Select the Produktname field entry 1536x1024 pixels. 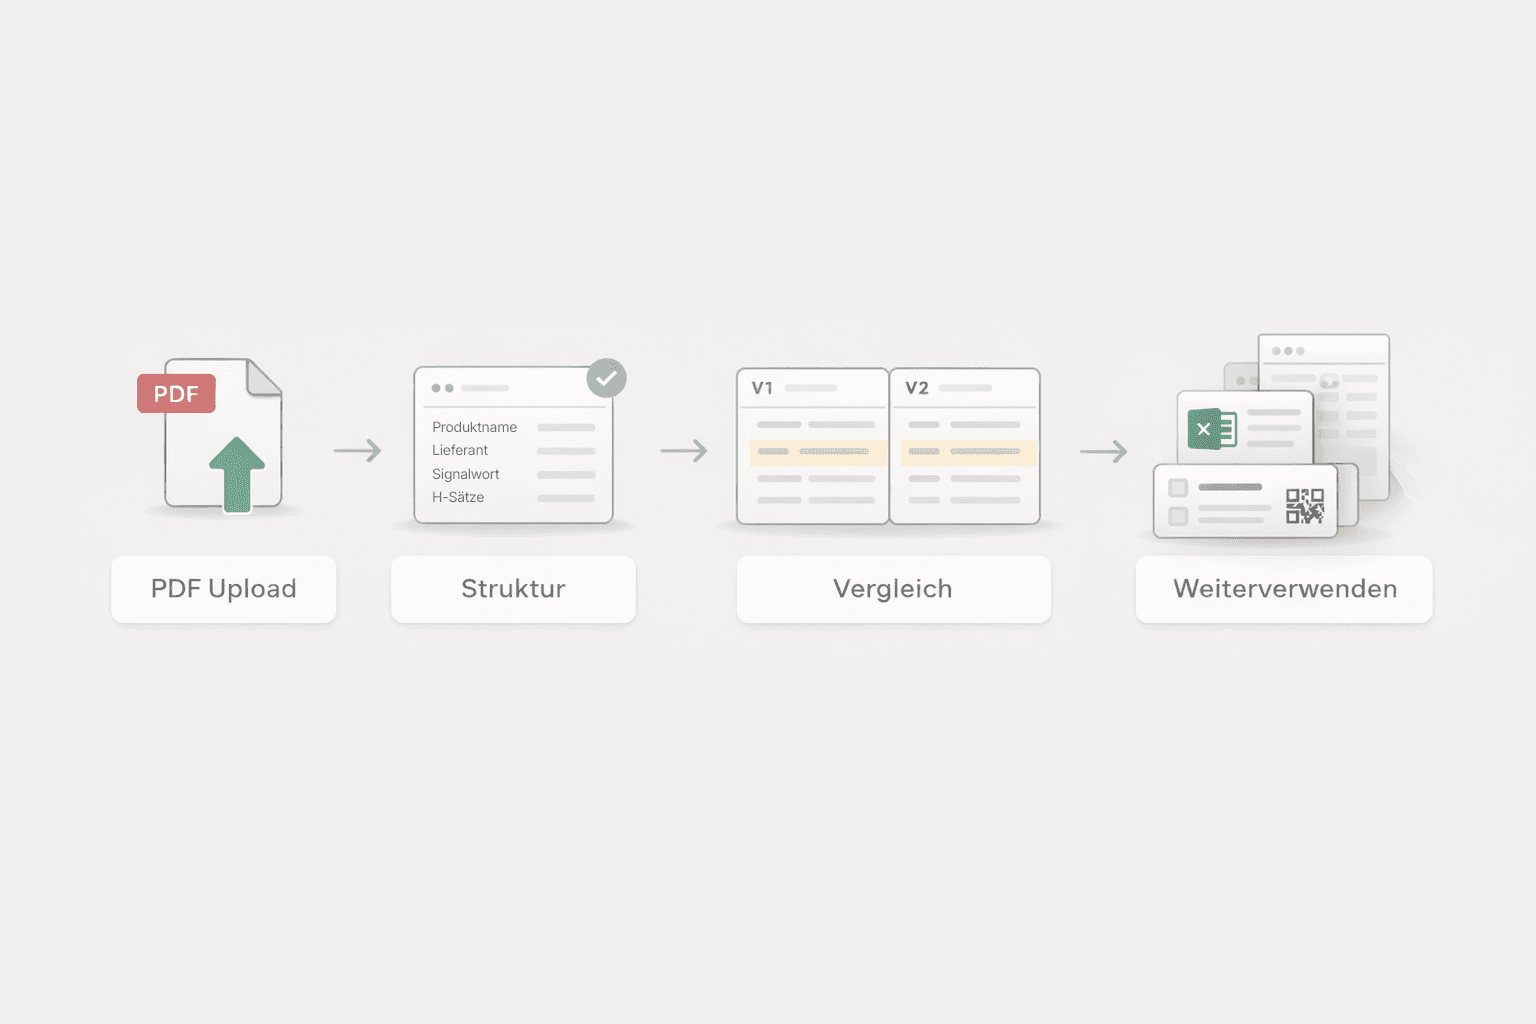[474, 426]
